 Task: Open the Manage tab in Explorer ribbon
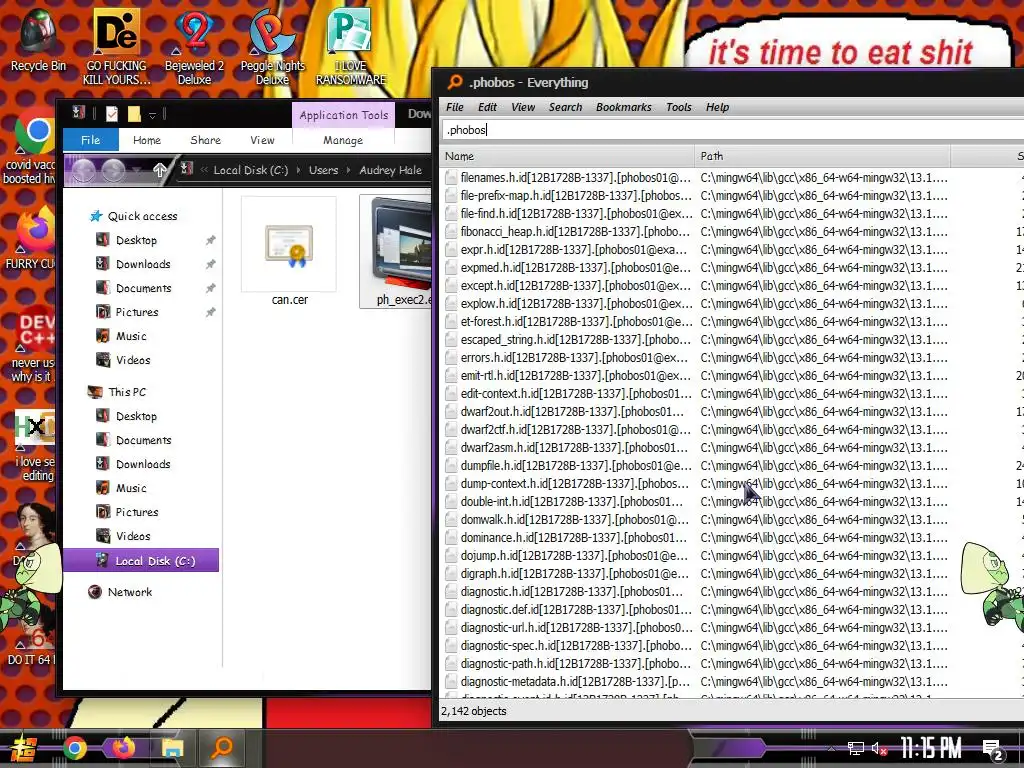(343, 140)
